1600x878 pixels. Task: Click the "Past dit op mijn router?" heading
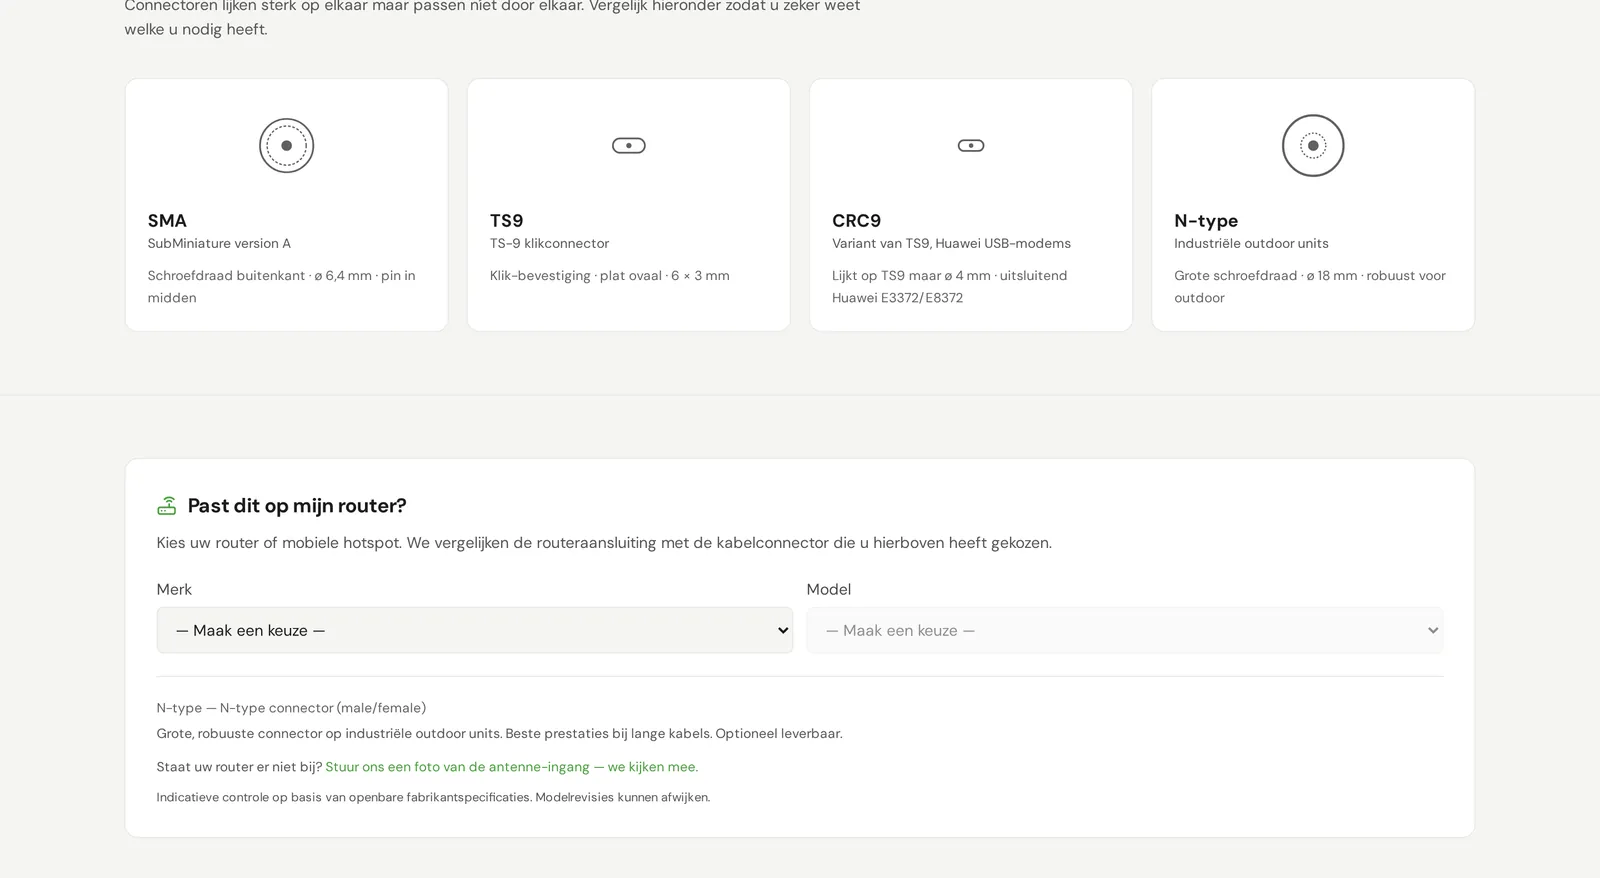(297, 506)
